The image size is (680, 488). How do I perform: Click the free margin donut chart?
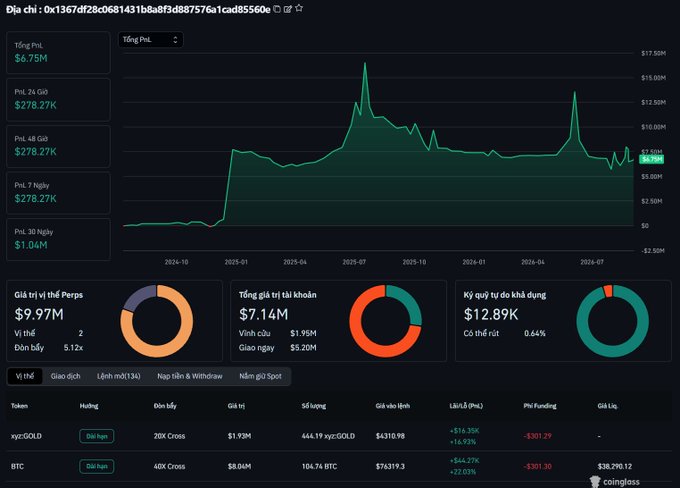[x=612, y=321]
